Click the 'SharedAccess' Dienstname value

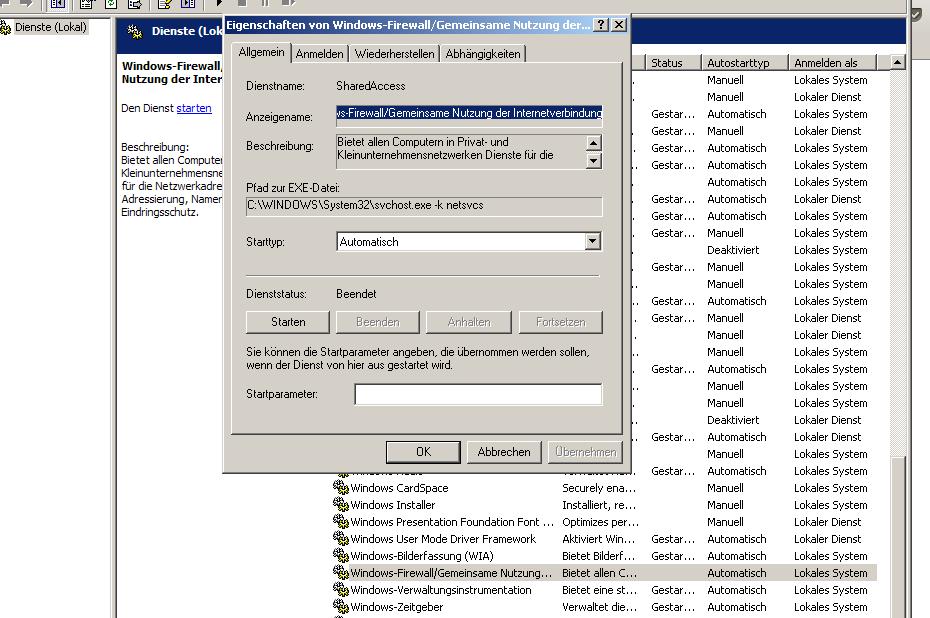[371, 86]
